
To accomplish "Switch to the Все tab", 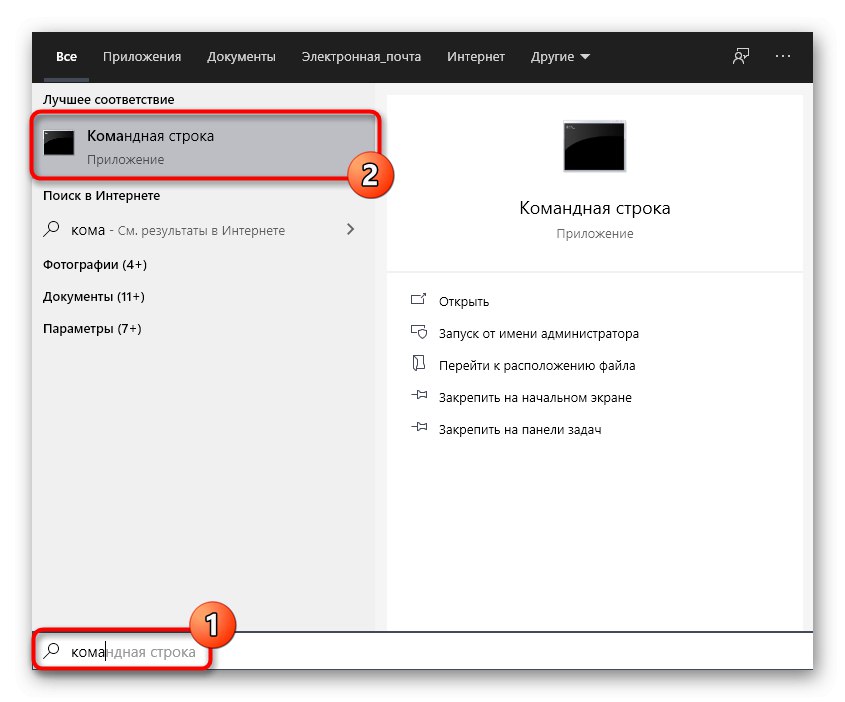I will [x=66, y=57].
